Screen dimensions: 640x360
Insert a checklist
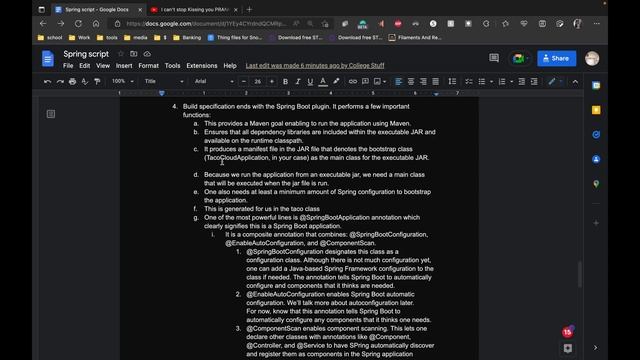[469, 82]
